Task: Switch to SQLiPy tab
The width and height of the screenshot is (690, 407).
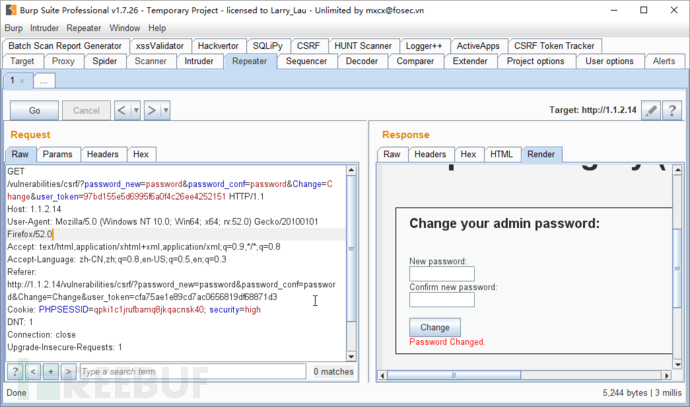Action: click(x=268, y=46)
